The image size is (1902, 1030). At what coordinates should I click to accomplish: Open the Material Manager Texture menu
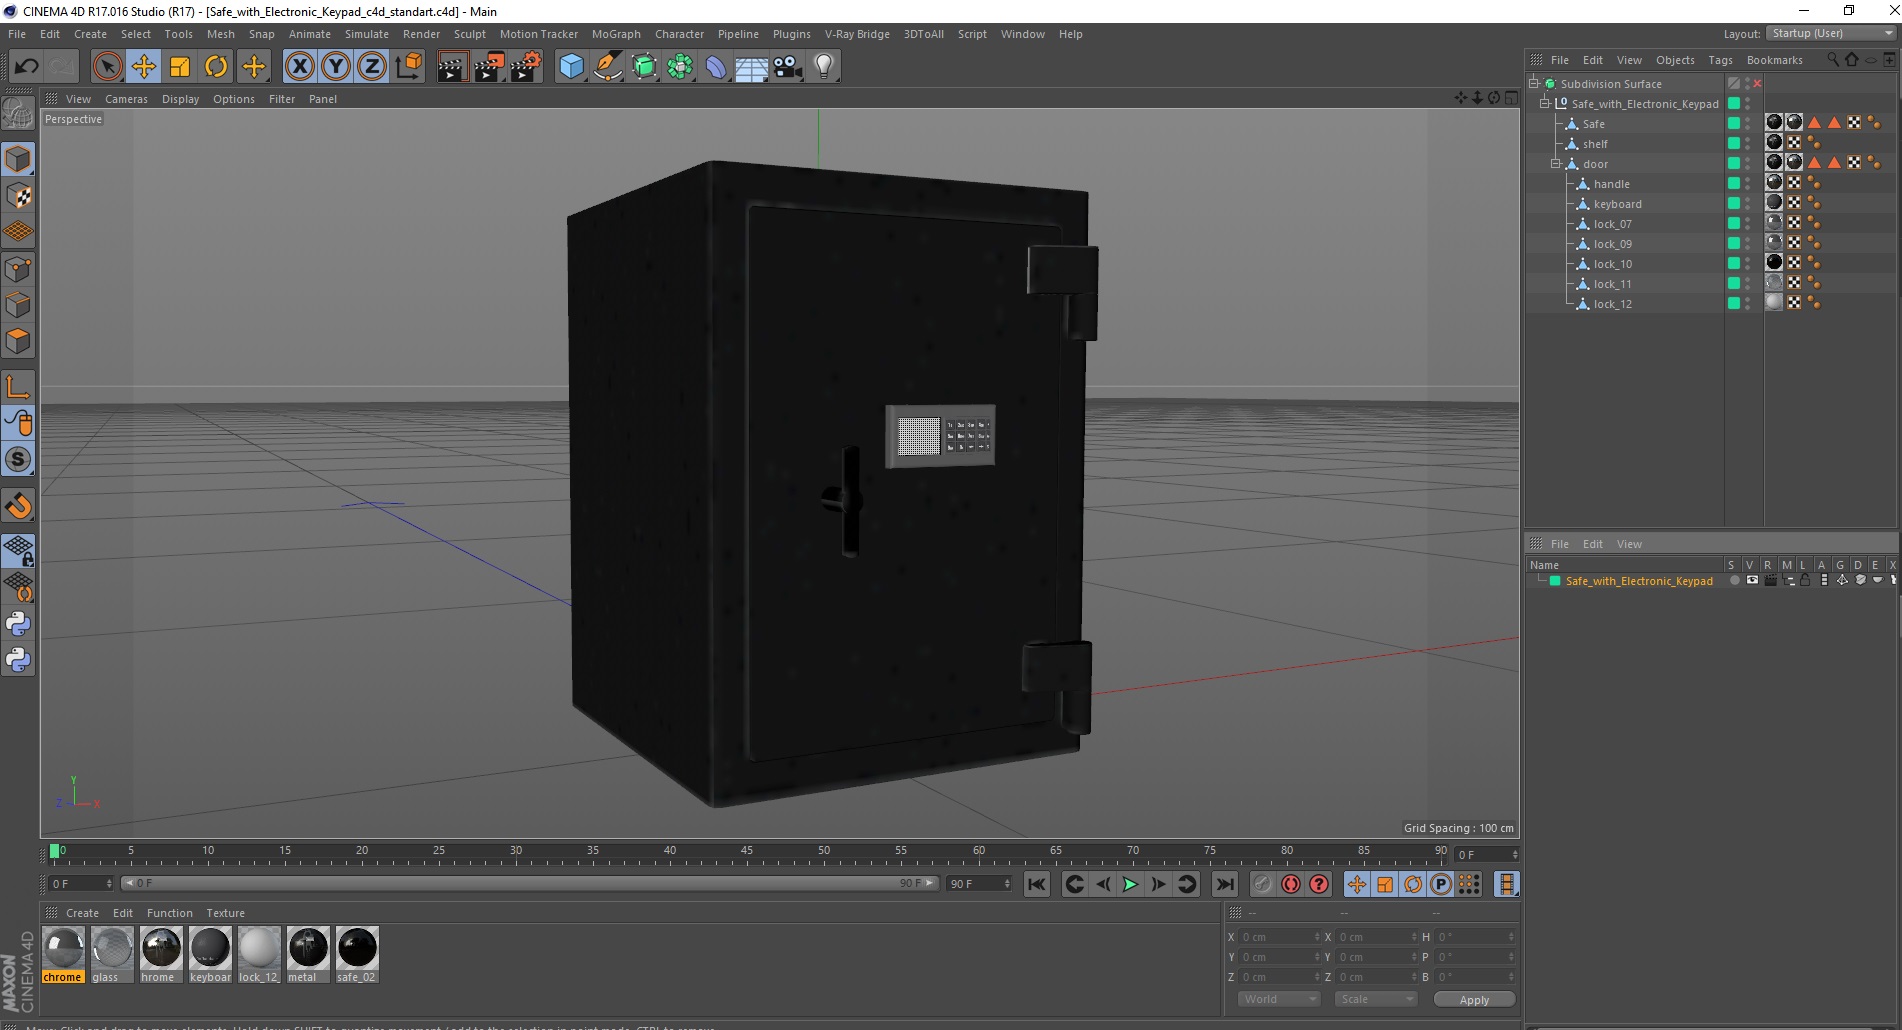click(225, 913)
